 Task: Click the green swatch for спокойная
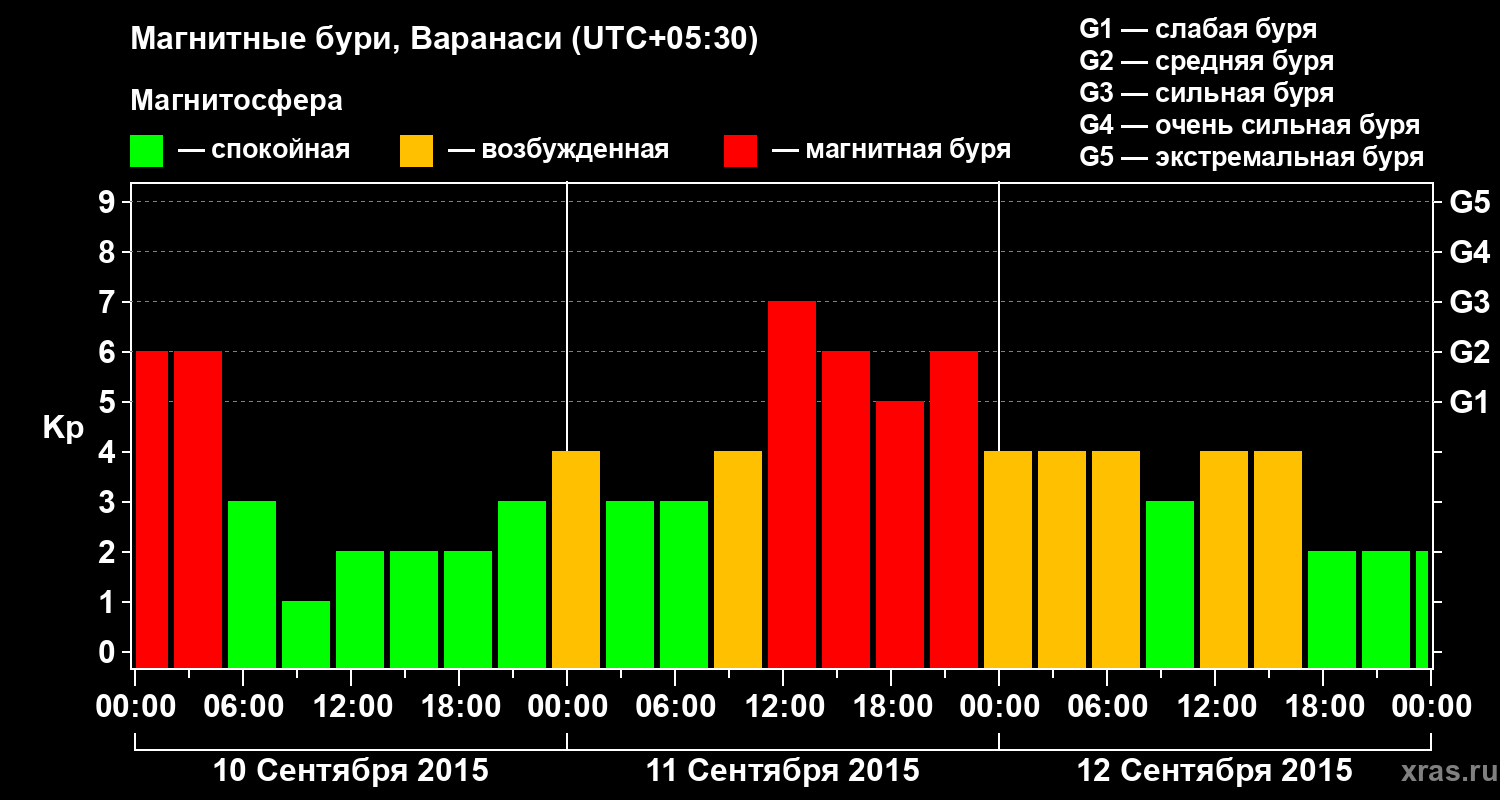(146, 151)
